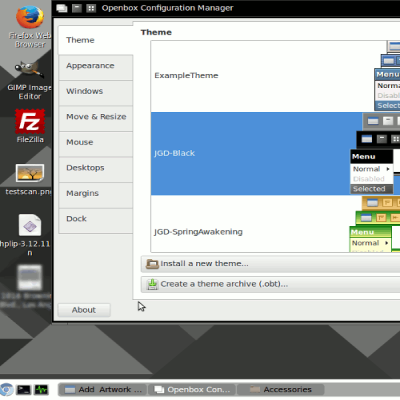This screenshot has height=400, width=400.
Task: Switch to Openbox Con... taskbar window
Action: pyautogui.click(x=192, y=389)
